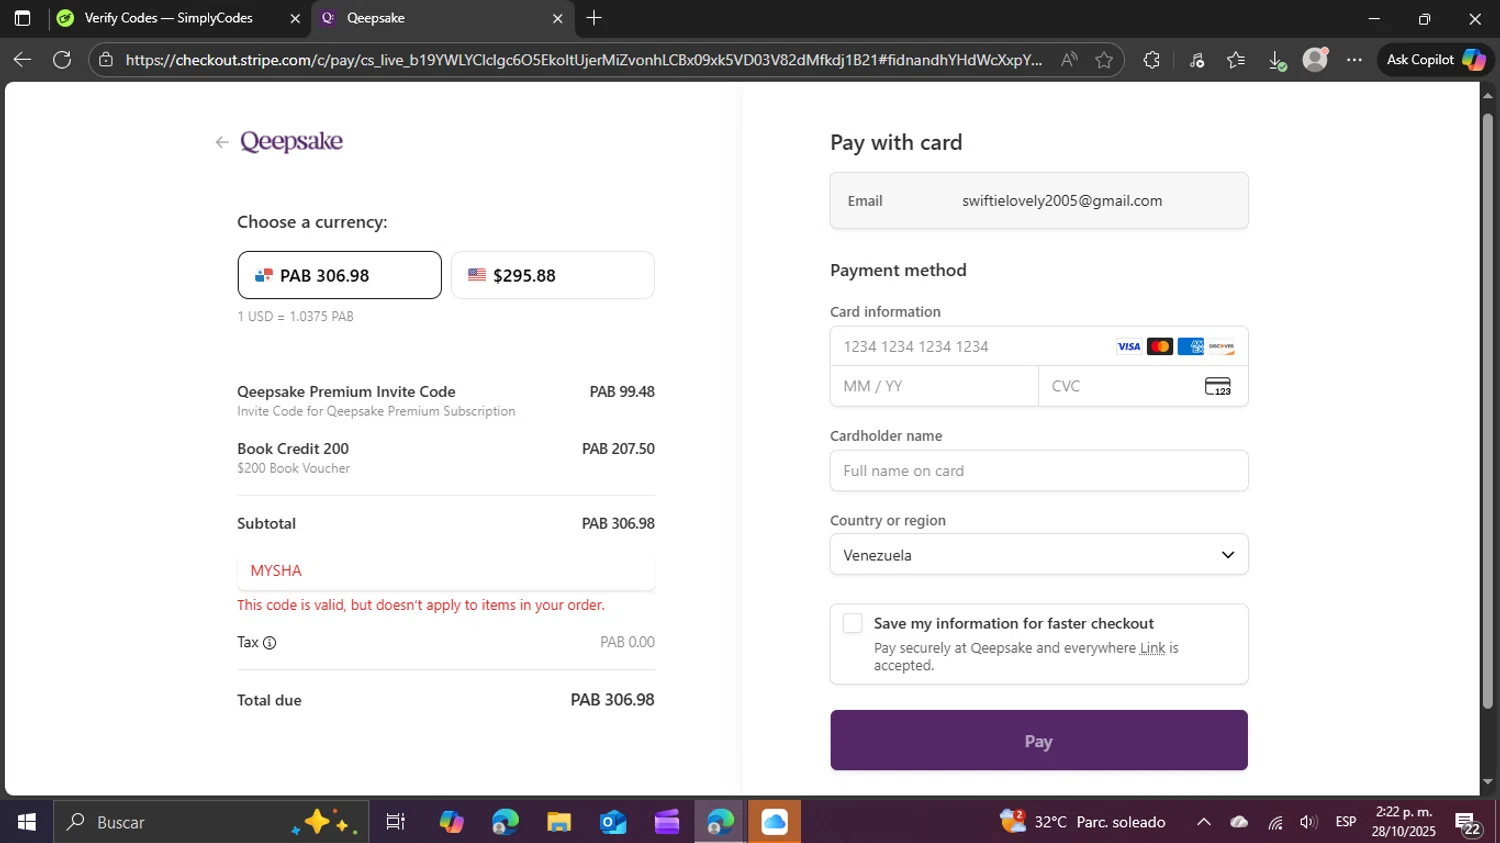Open the clock showing 2:22 p. m.

[x=1403, y=822]
